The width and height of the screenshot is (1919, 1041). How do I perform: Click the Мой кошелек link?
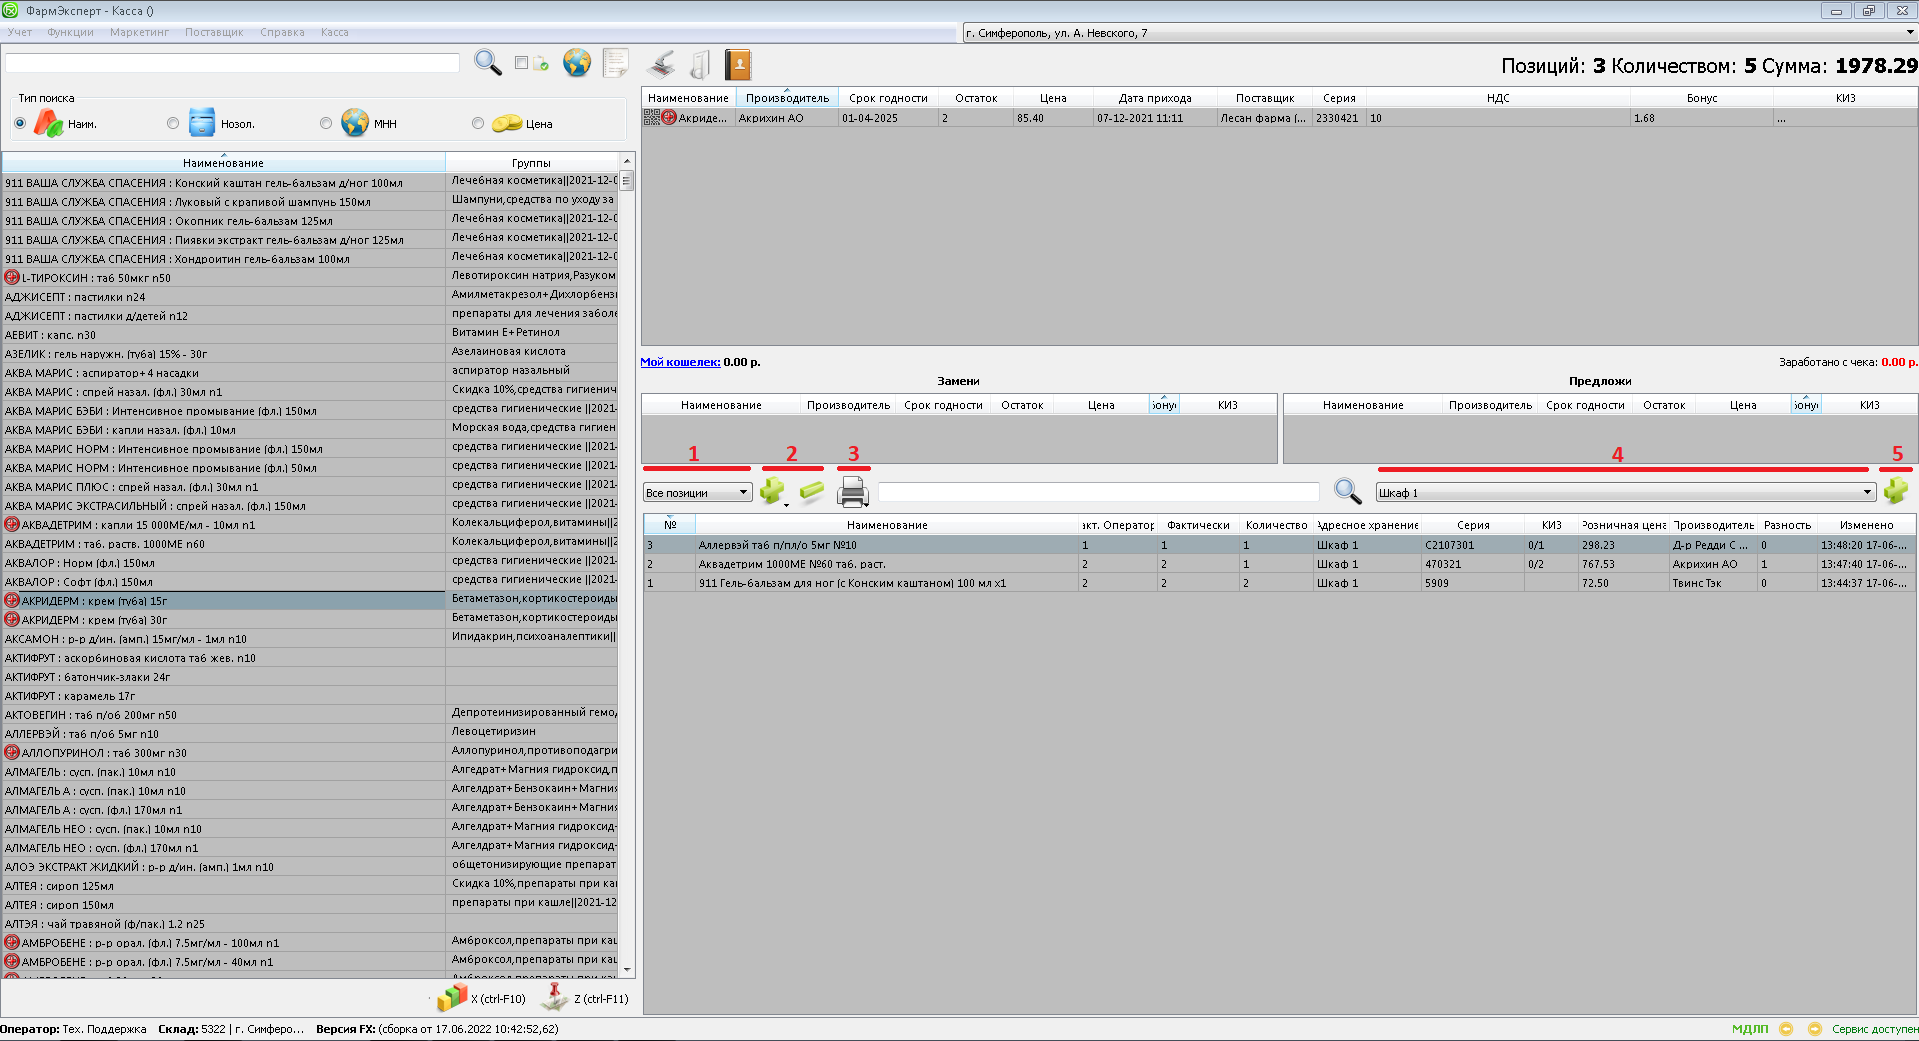pos(680,362)
